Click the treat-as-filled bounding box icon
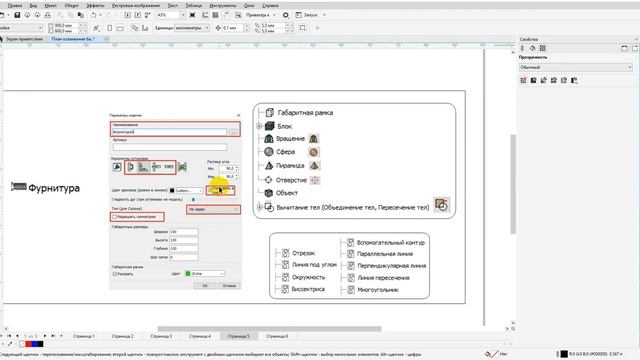The height and width of the screenshot is (360, 640). pyautogui.click(x=302, y=28)
